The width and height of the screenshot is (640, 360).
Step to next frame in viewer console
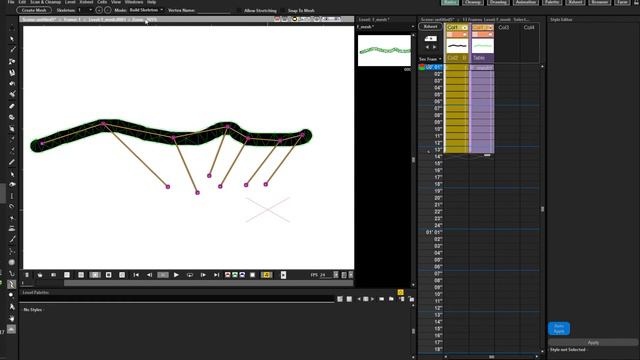(203, 275)
